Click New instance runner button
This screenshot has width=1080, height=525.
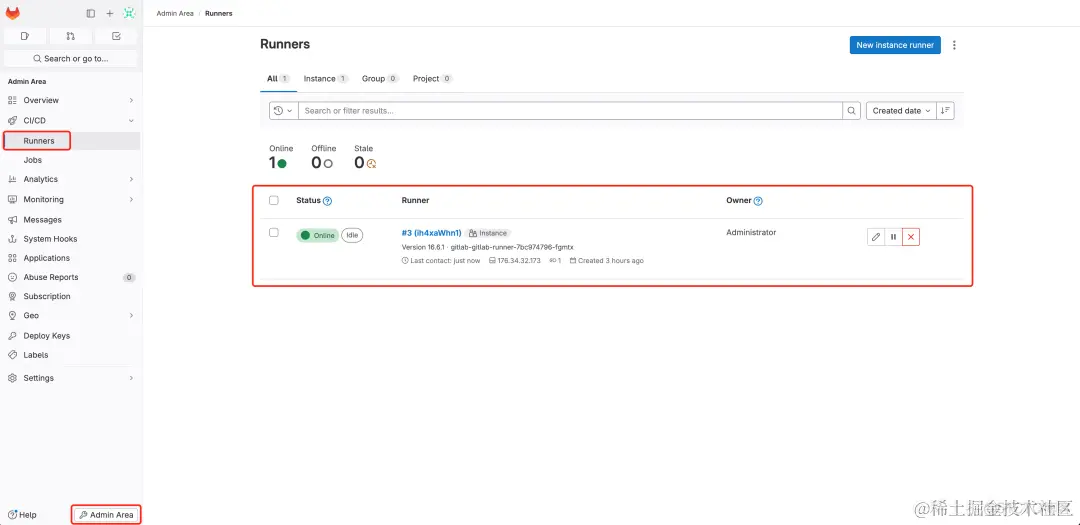(x=895, y=45)
